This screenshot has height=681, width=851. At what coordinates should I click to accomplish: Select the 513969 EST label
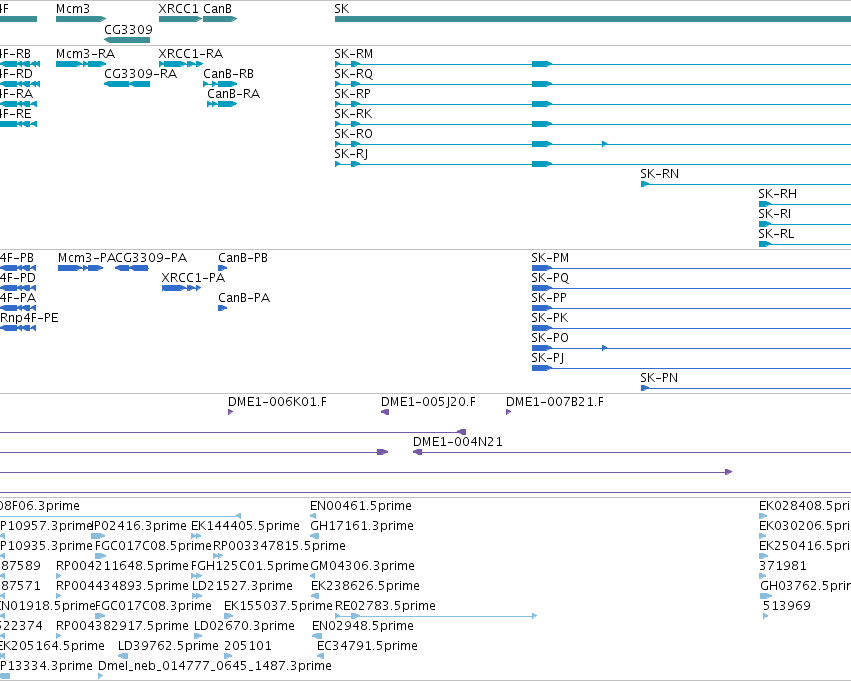tap(786, 606)
